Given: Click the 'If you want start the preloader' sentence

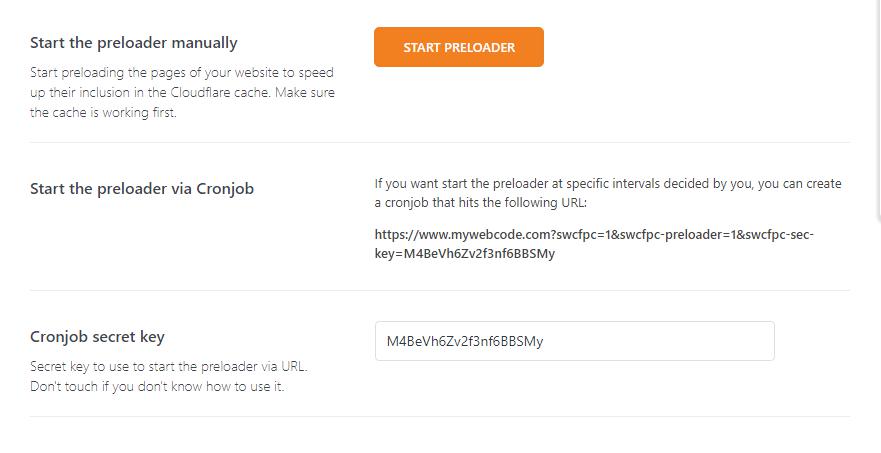Looking at the screenshot, I should [x=608, y=184].
